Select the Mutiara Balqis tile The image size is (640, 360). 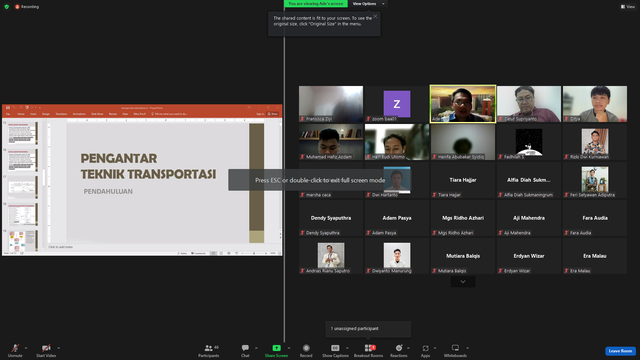(463, 256)
